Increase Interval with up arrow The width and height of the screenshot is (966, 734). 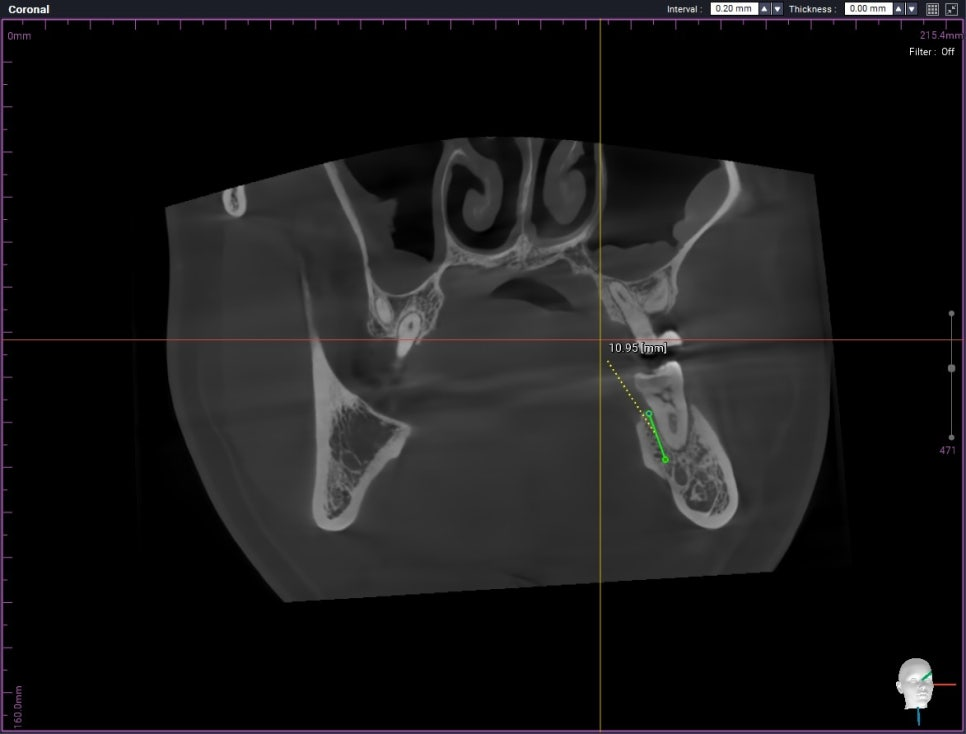coord(765,9)
